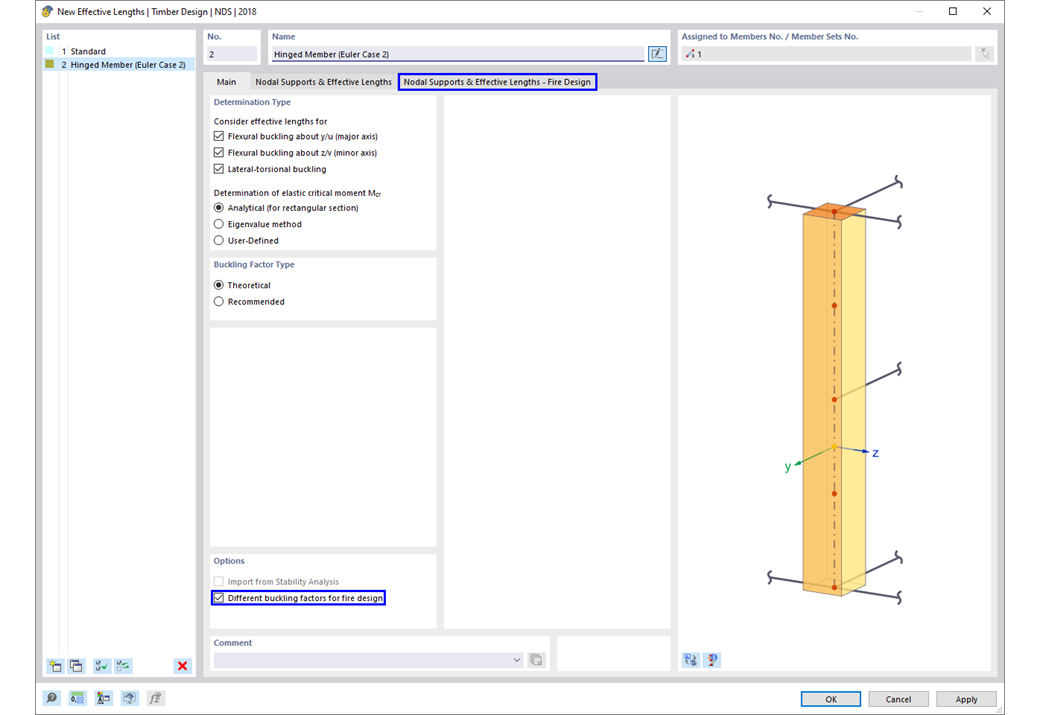Create a new effective length entry
1040x715 pixels.
click(55, 666)
